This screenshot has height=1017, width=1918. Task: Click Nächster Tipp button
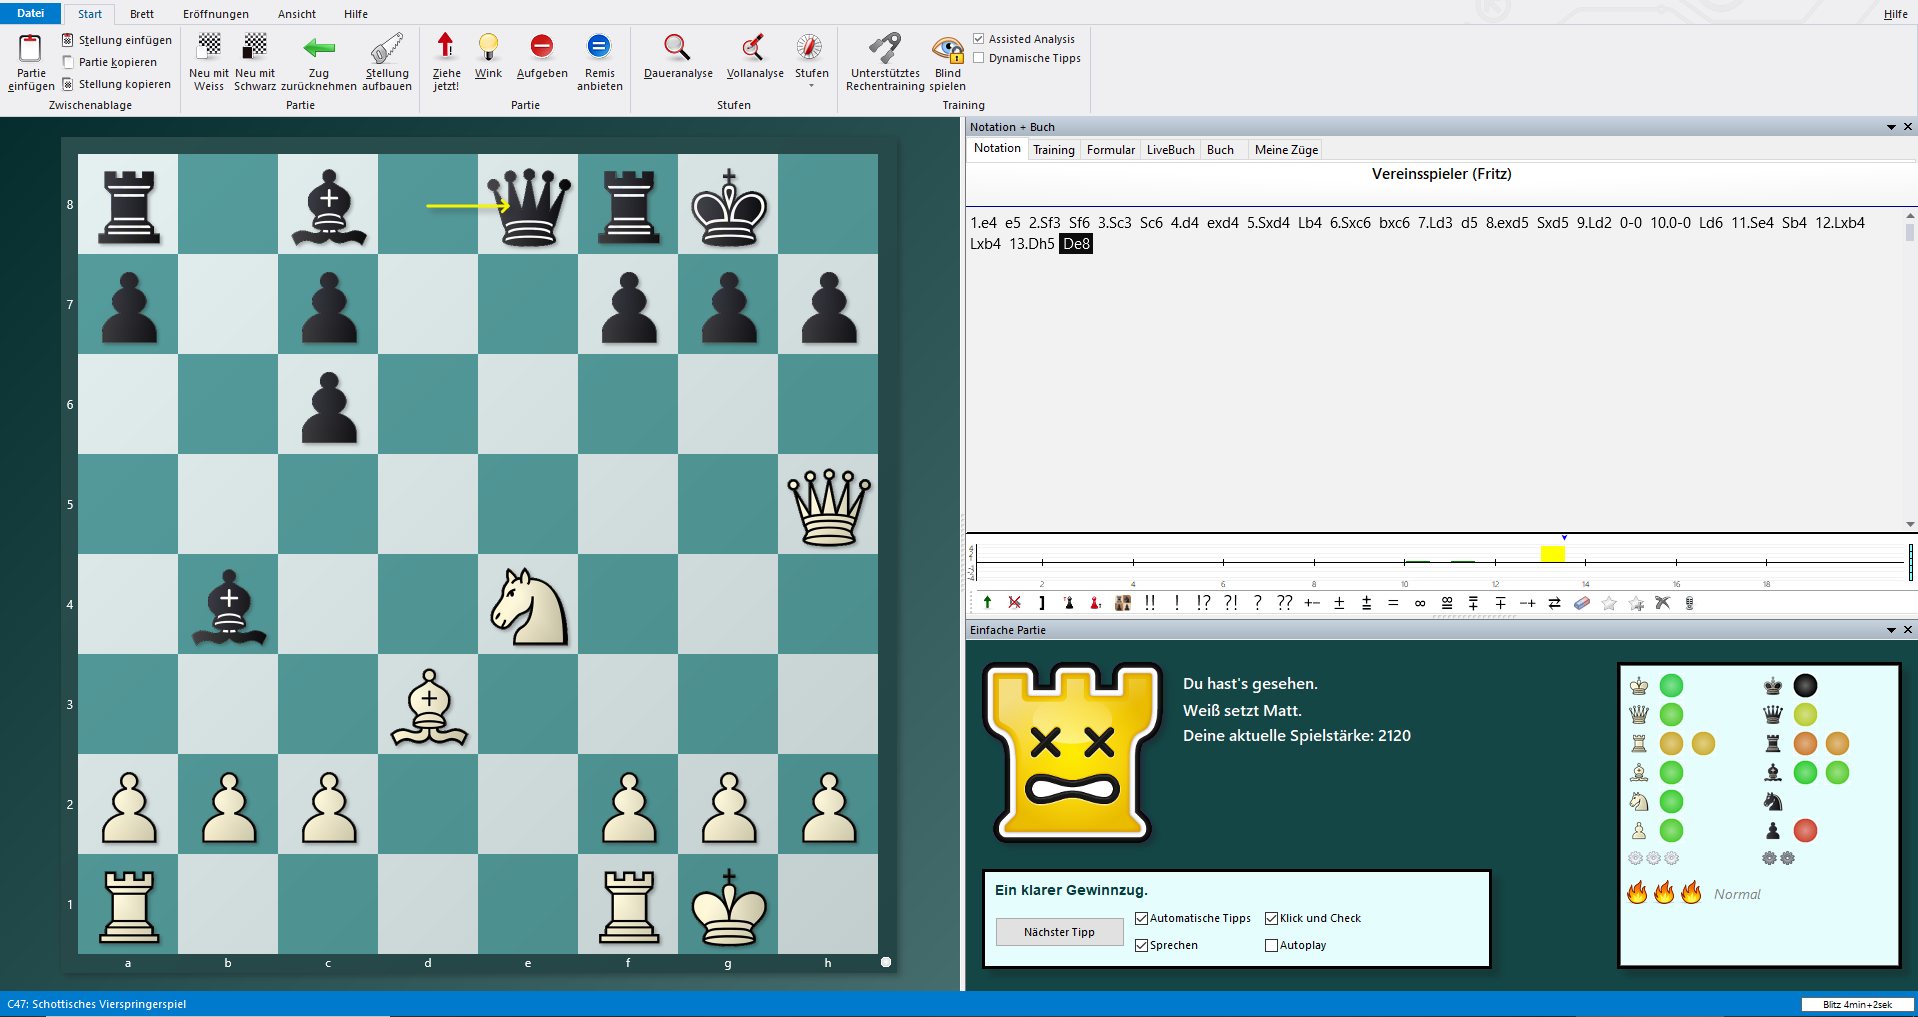[1059, 932]
